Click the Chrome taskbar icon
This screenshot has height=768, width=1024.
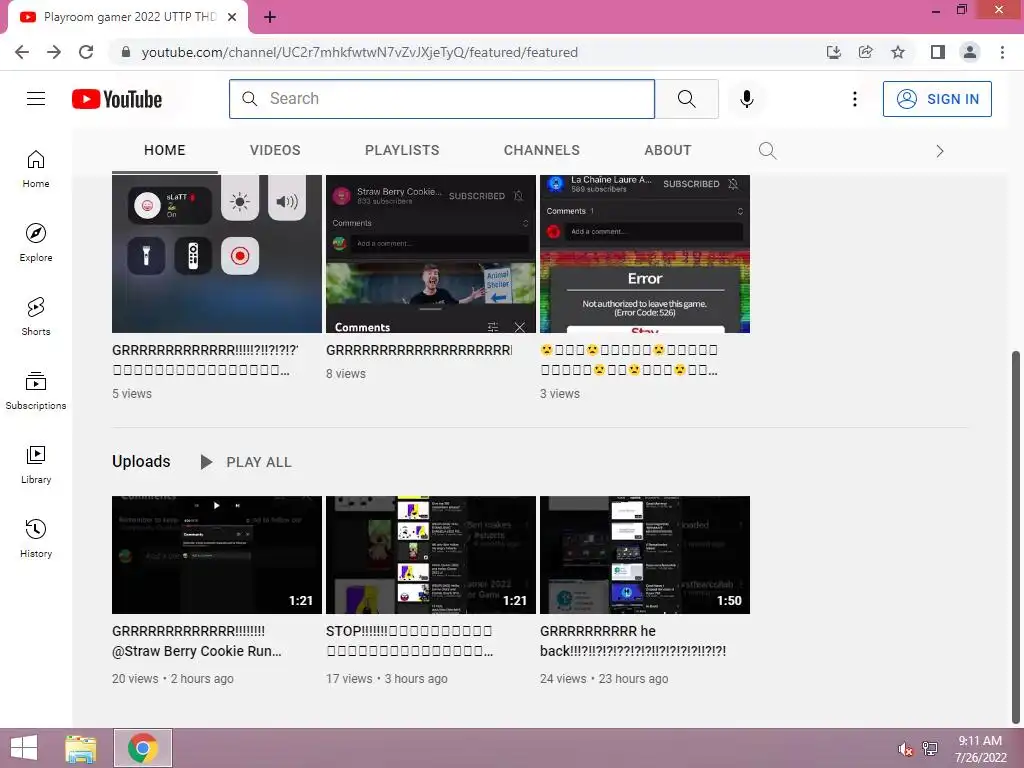(143, 748)
